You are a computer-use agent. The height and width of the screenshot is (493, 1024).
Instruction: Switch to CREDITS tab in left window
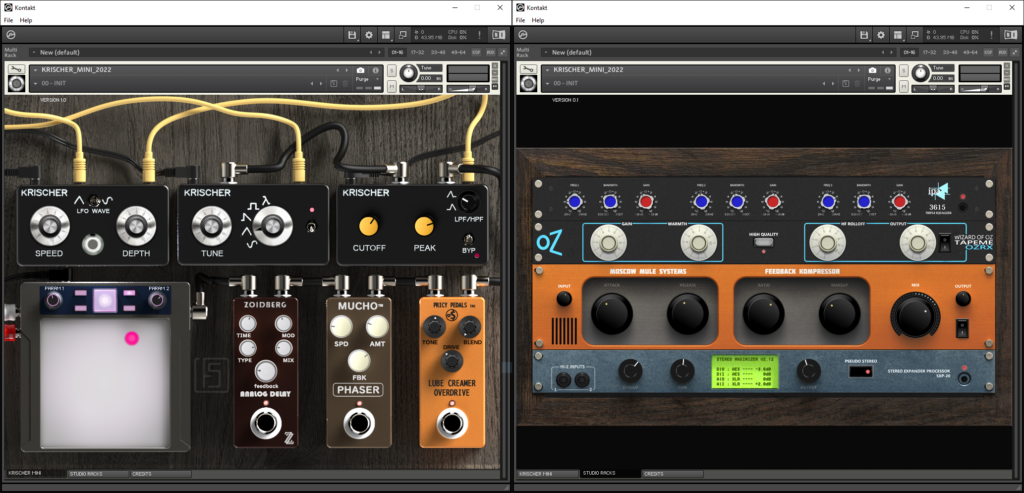pyautogui.click(x=160, y=473)
